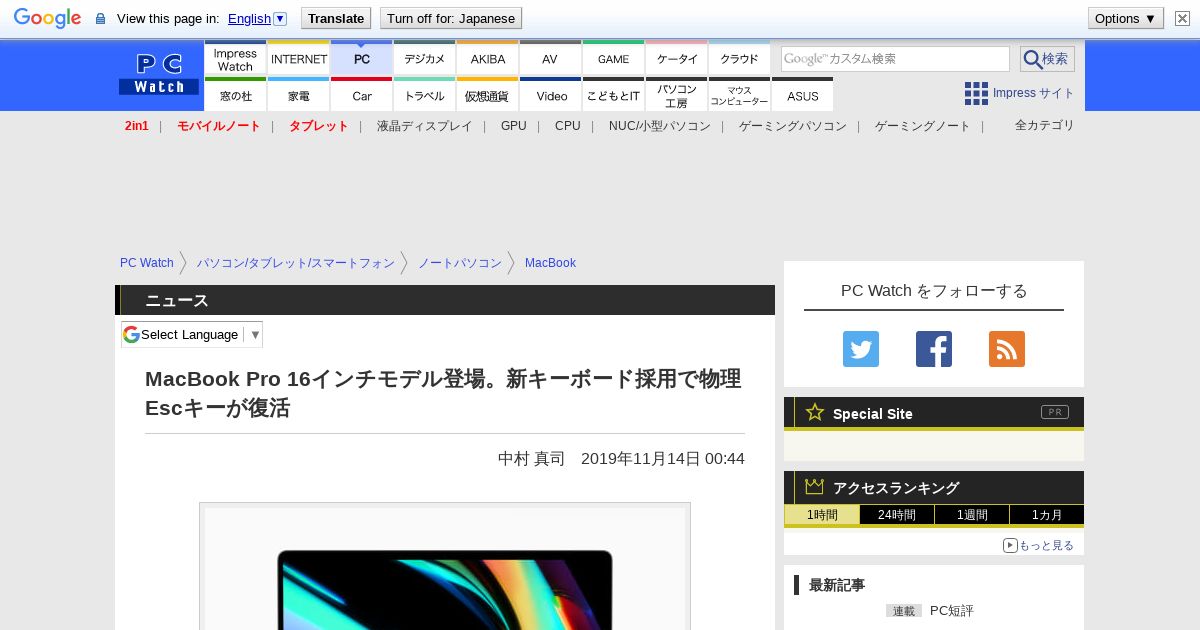Open the 2in1 category link
The width and height of the screenshot is (1200, 630).
pos(137,126)
